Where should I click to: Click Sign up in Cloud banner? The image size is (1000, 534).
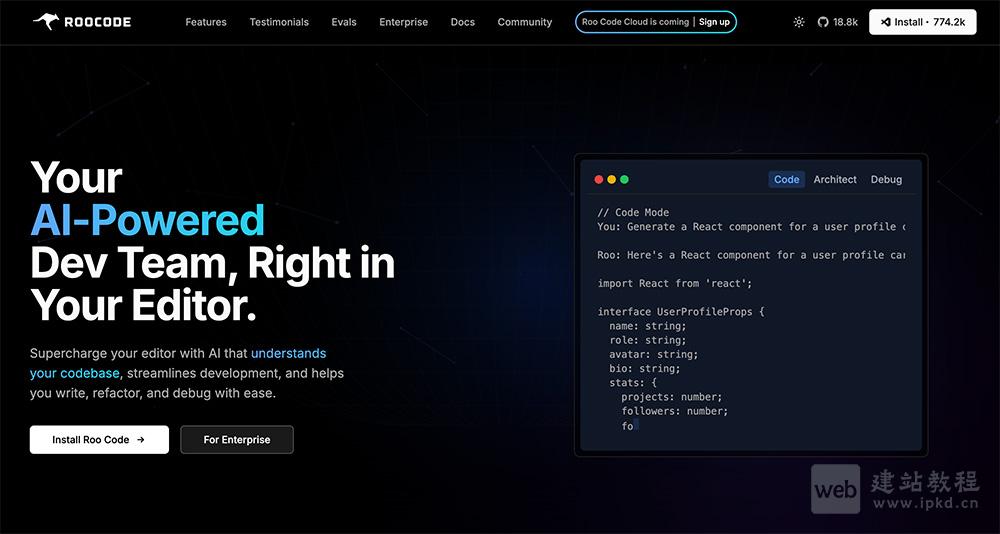tap(714, 22)
